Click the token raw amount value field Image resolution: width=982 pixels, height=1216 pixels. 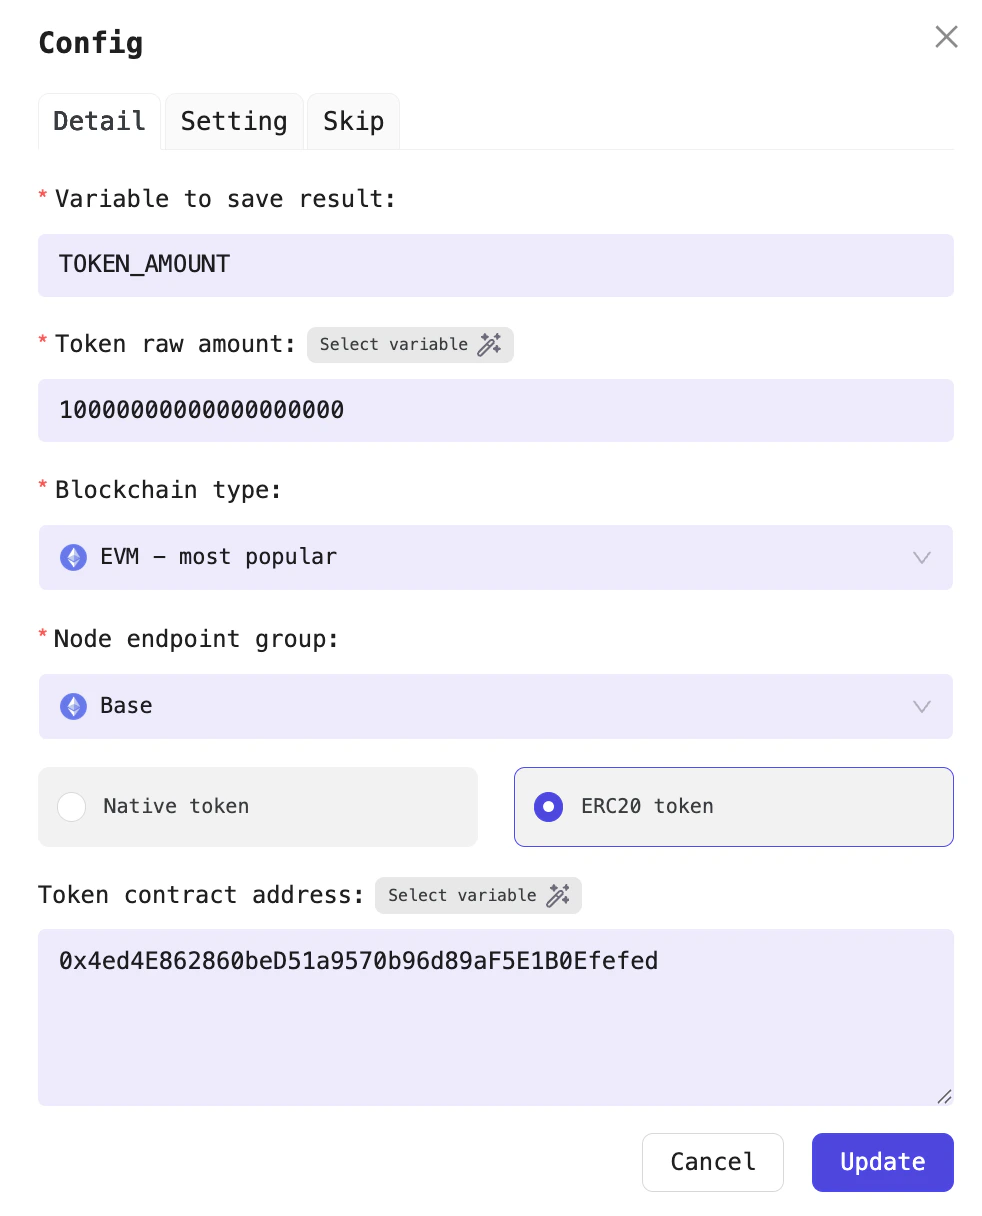point(496,410)
